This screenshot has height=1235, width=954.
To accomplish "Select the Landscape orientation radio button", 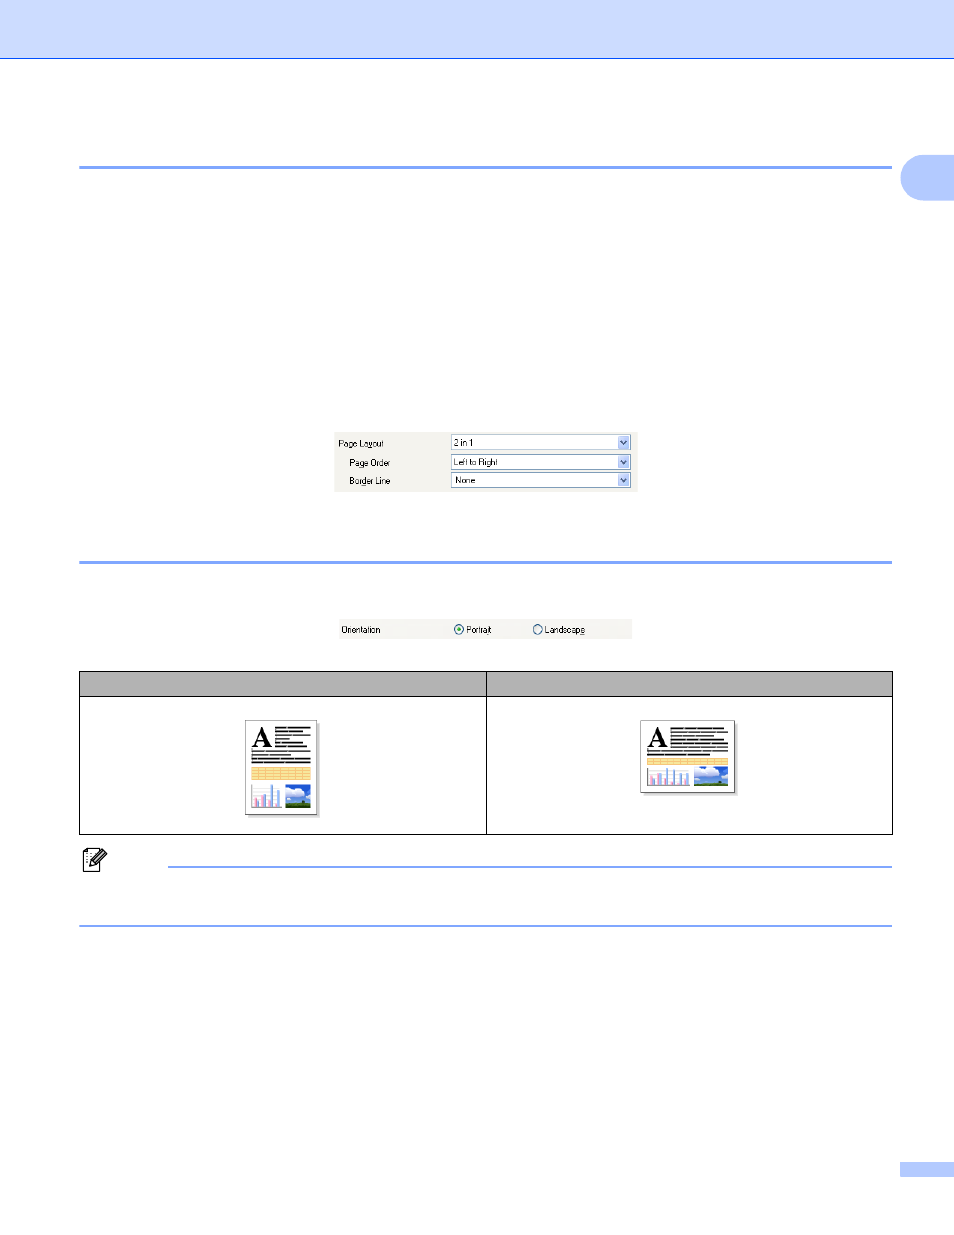I will pos(538,630).
